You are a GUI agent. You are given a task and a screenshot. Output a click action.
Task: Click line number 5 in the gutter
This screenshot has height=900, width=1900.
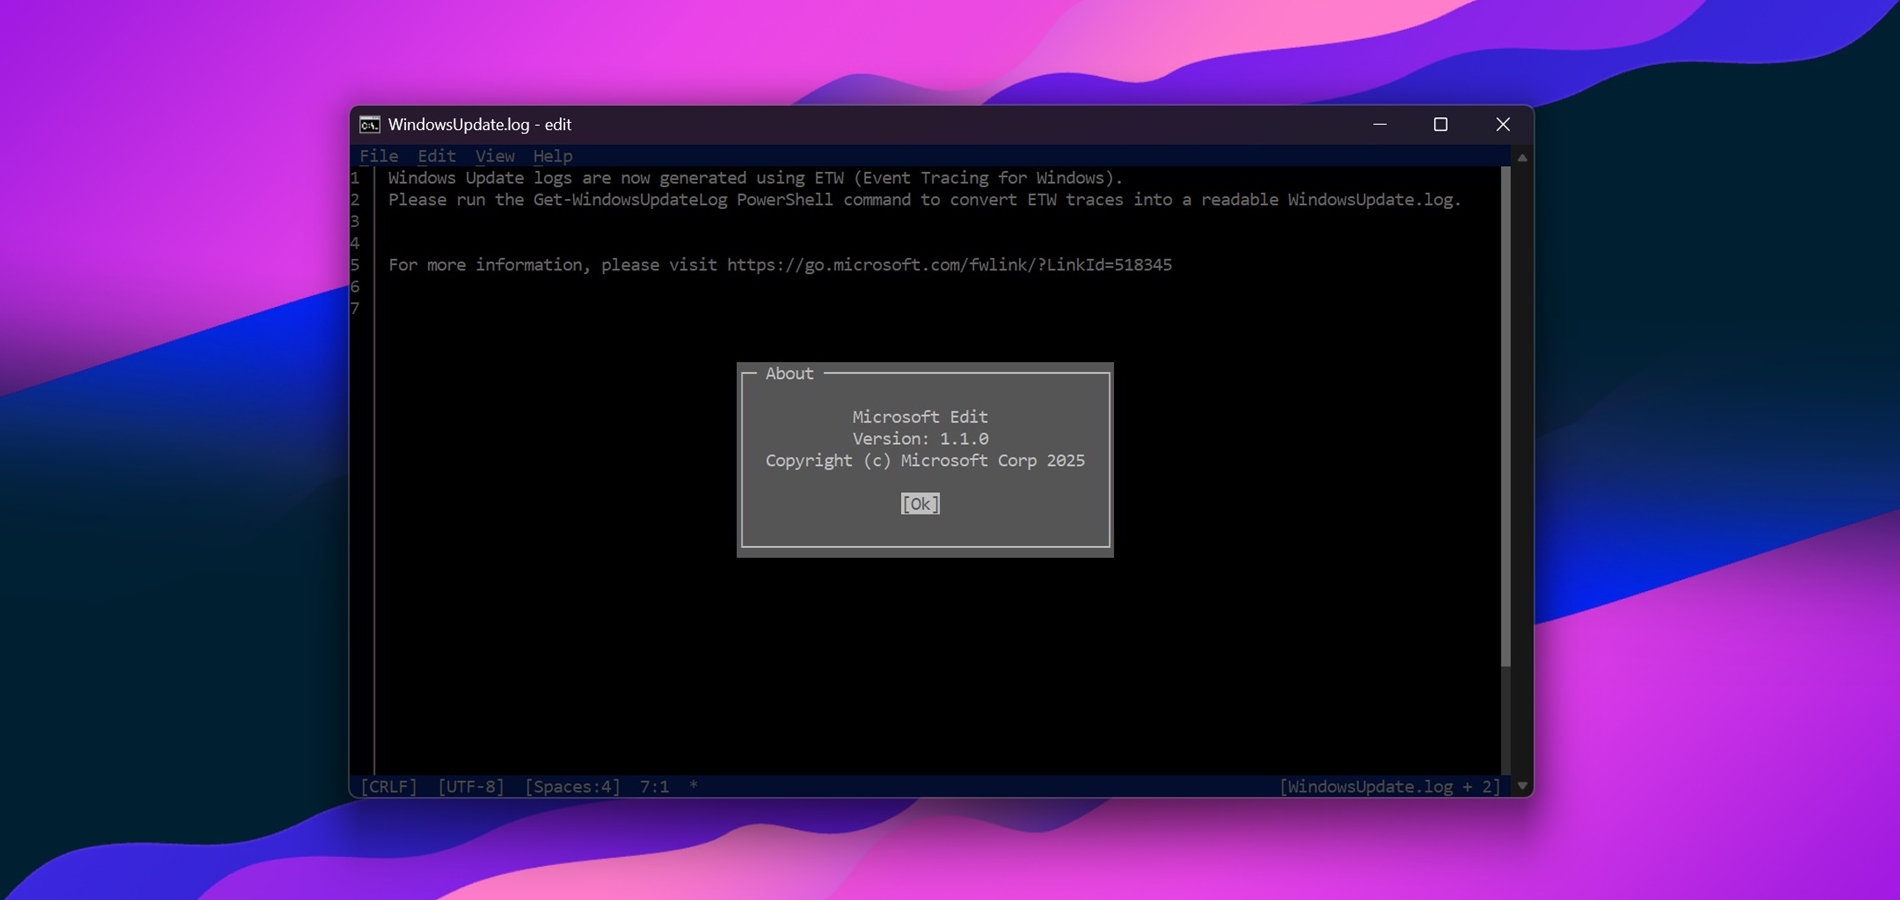coord(355,265)
